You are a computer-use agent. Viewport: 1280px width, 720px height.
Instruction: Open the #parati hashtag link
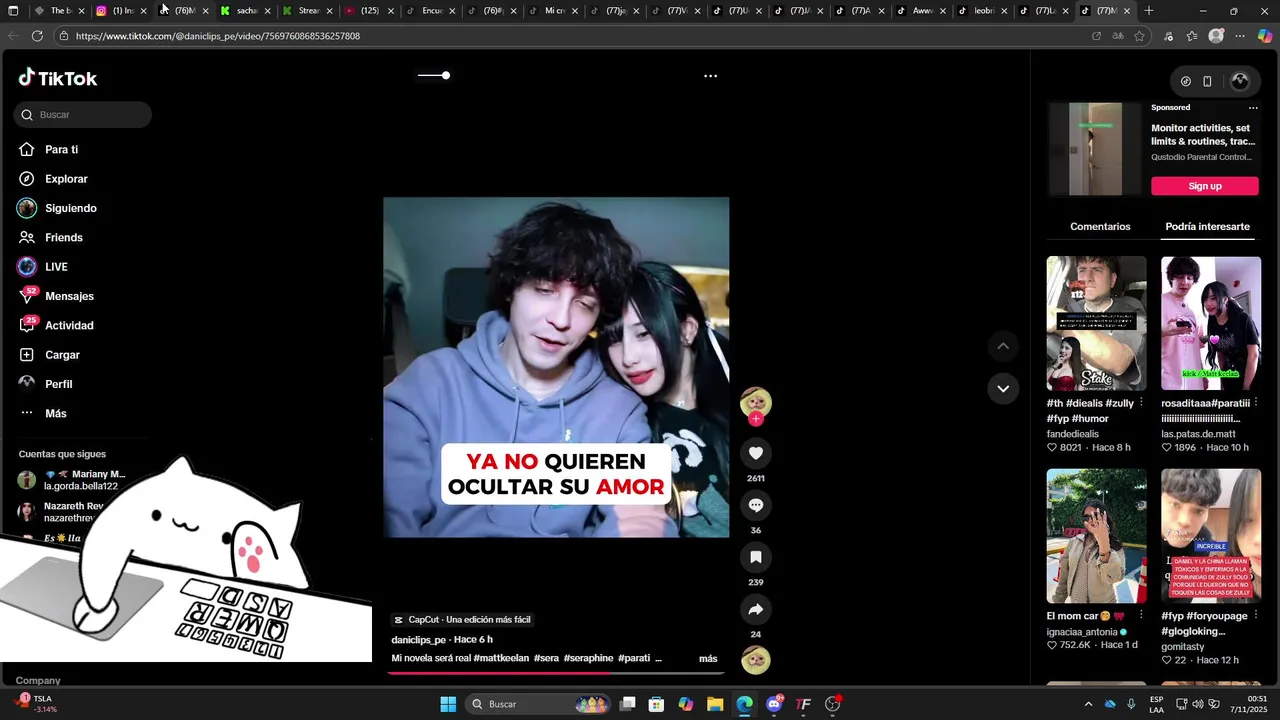634,658
